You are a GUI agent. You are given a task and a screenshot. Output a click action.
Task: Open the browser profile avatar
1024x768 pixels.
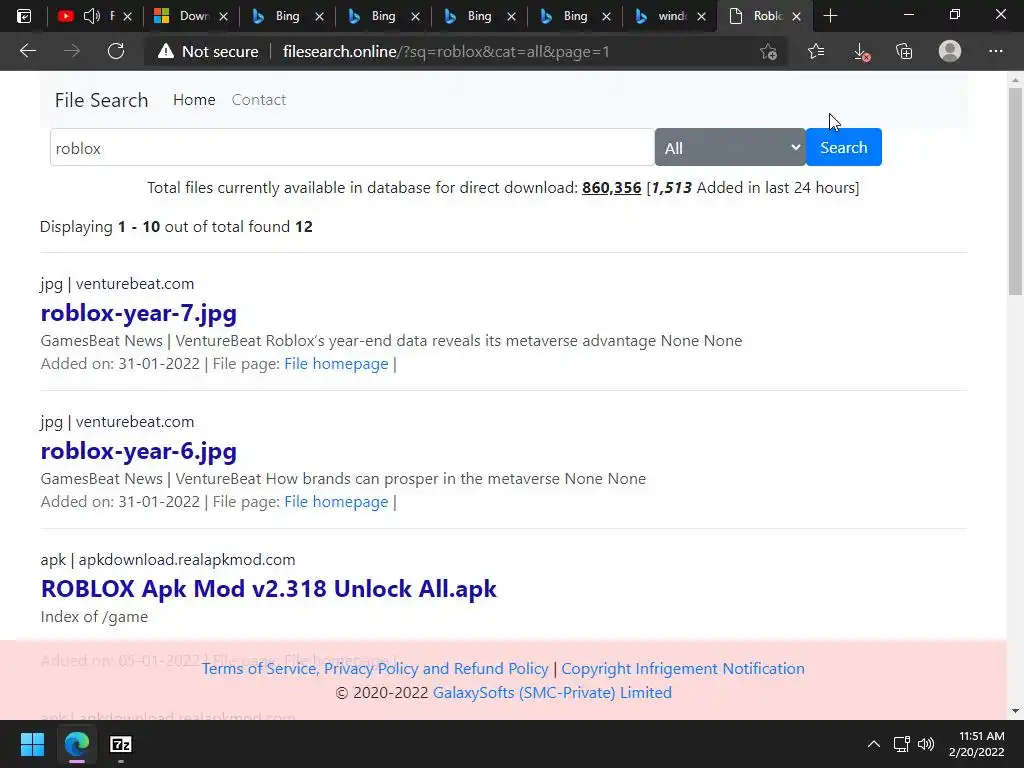tap(950, 51)
